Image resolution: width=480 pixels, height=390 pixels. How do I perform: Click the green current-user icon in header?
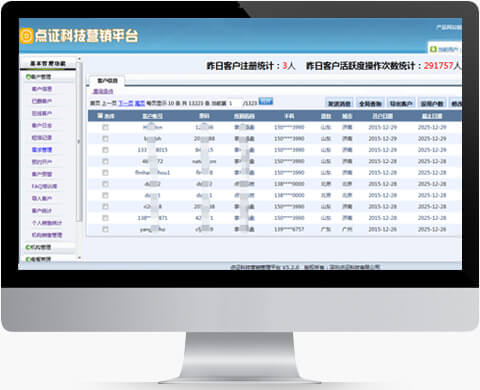433,49
